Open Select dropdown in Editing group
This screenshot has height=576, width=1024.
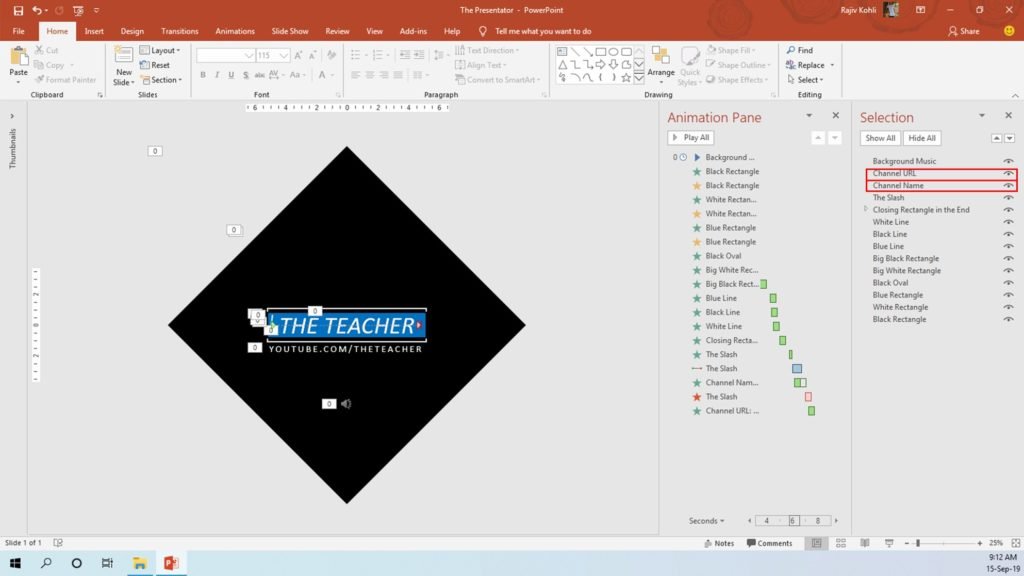(805, 80)
